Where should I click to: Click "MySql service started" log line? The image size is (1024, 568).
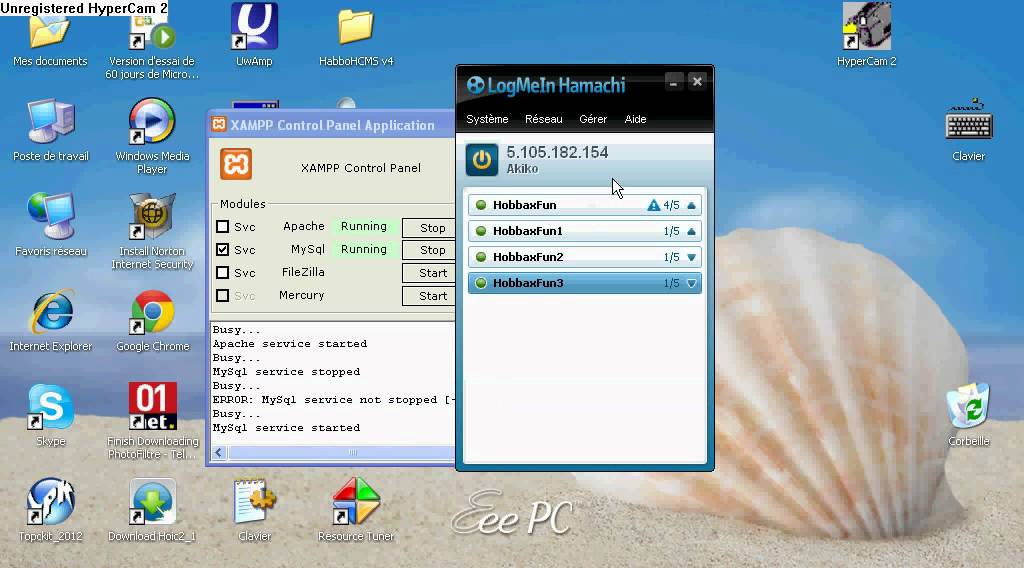[286, 428]
